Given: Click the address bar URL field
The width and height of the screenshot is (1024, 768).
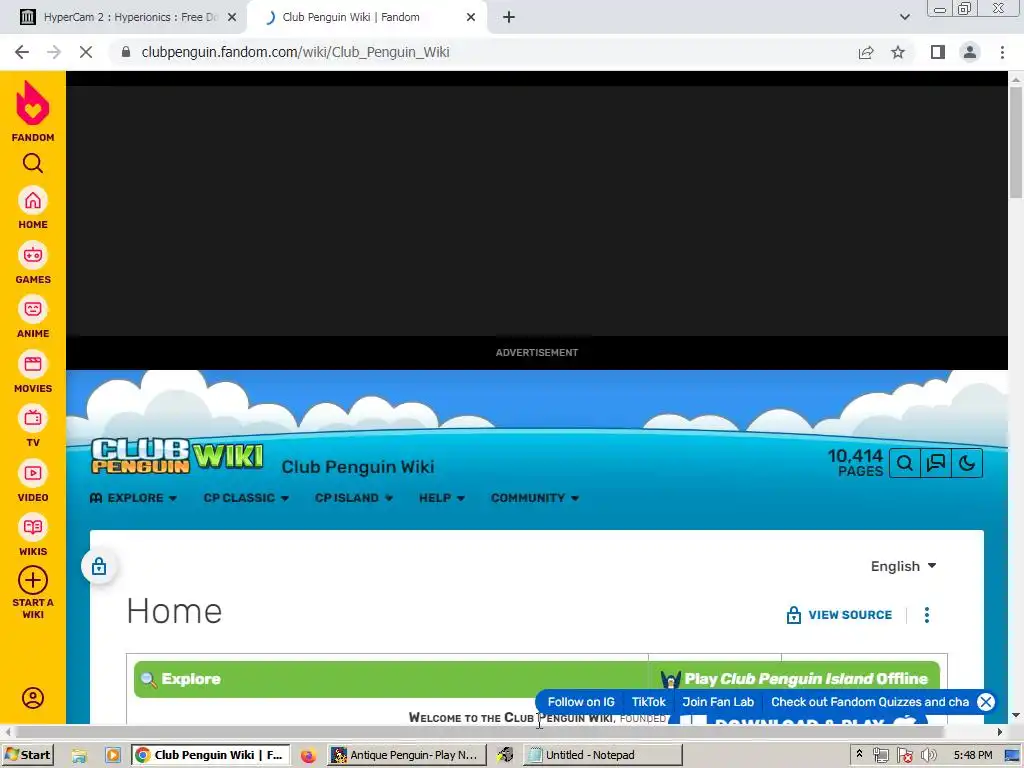Looking at the screenshot, I should point(483,52).
